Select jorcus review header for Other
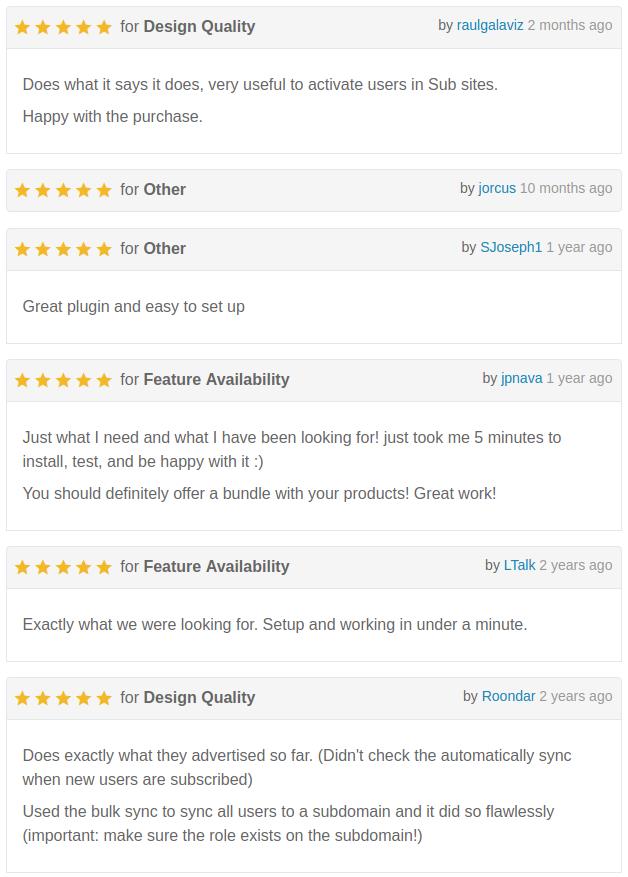Screen dimensions: 628x877 [314, 190]
